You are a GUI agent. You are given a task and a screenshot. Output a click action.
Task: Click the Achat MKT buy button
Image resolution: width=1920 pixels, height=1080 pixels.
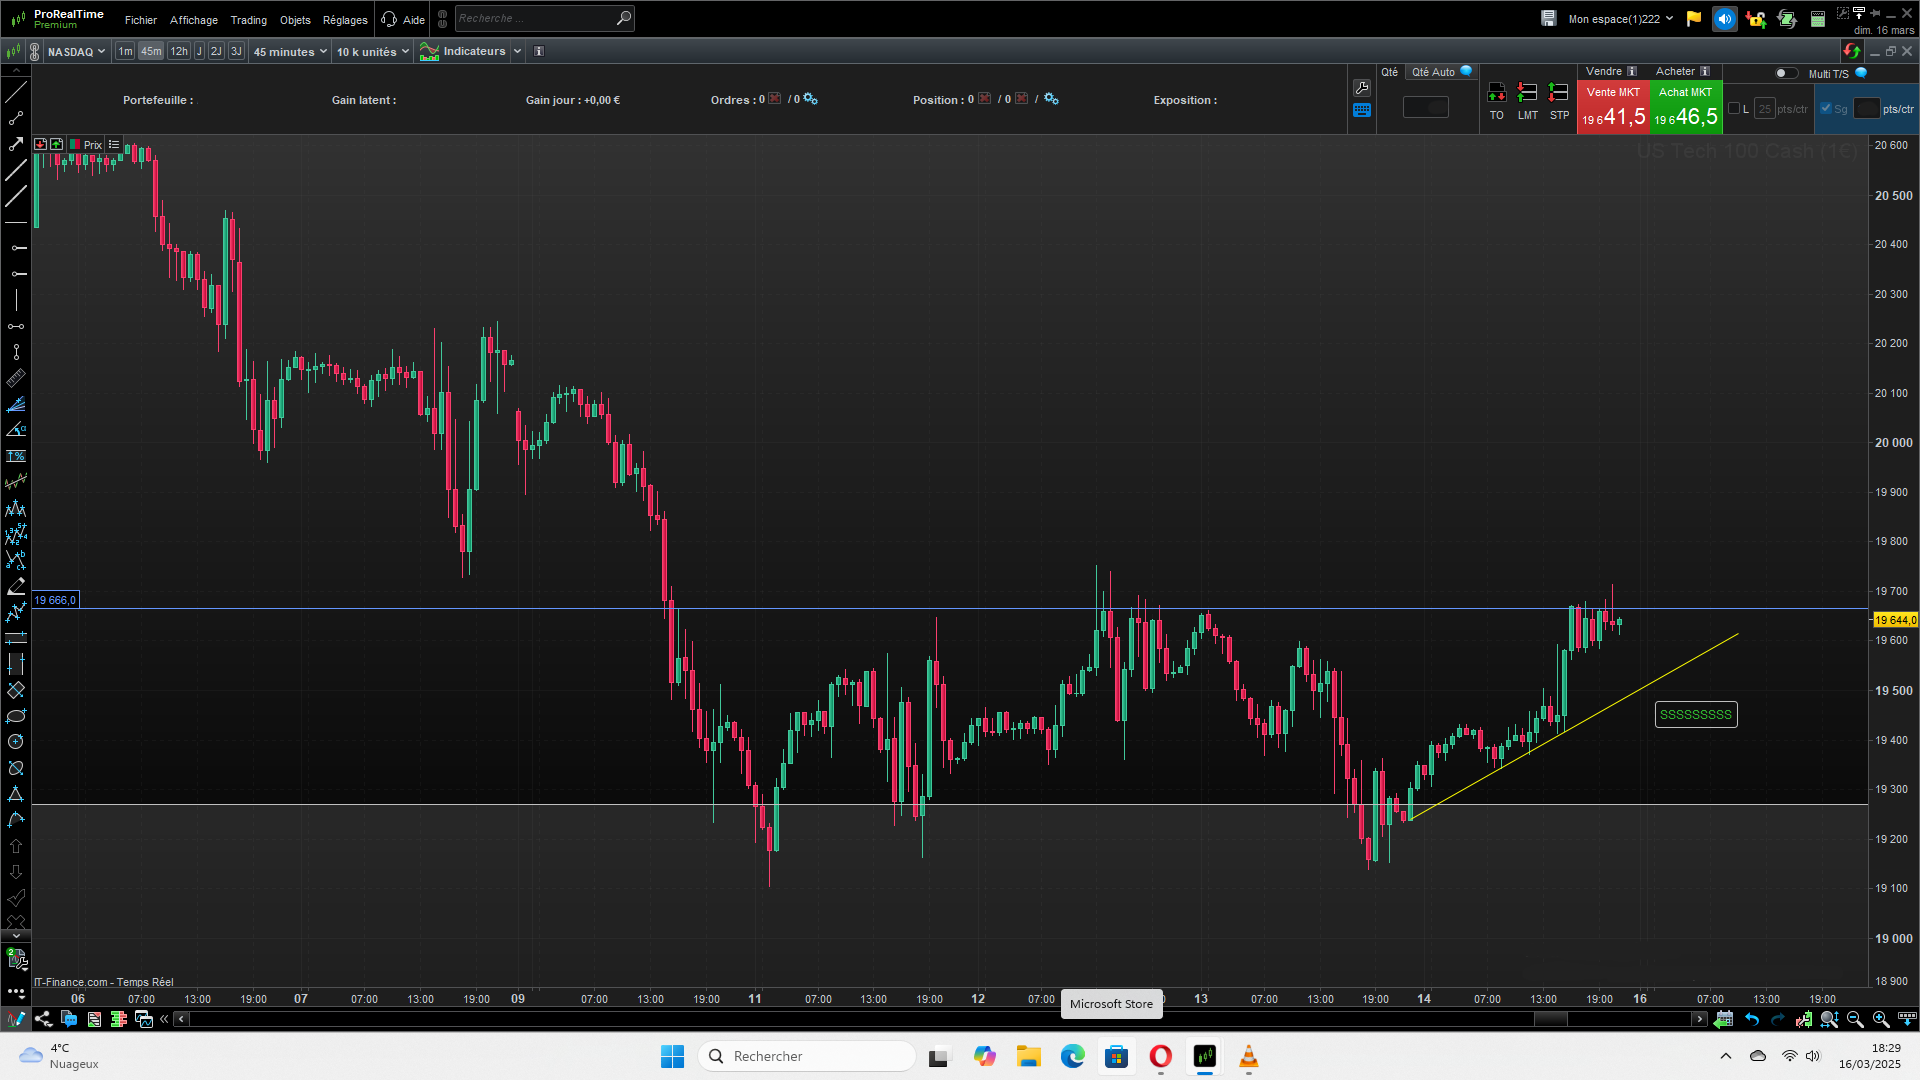tap(1685, 107)
